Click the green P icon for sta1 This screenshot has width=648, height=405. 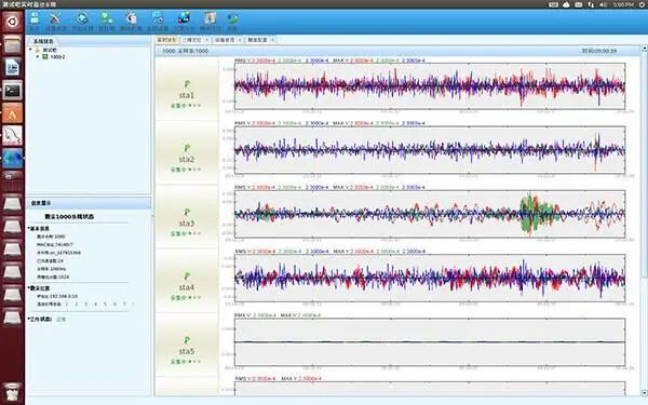pyautogui.click(x=187, y=83)
